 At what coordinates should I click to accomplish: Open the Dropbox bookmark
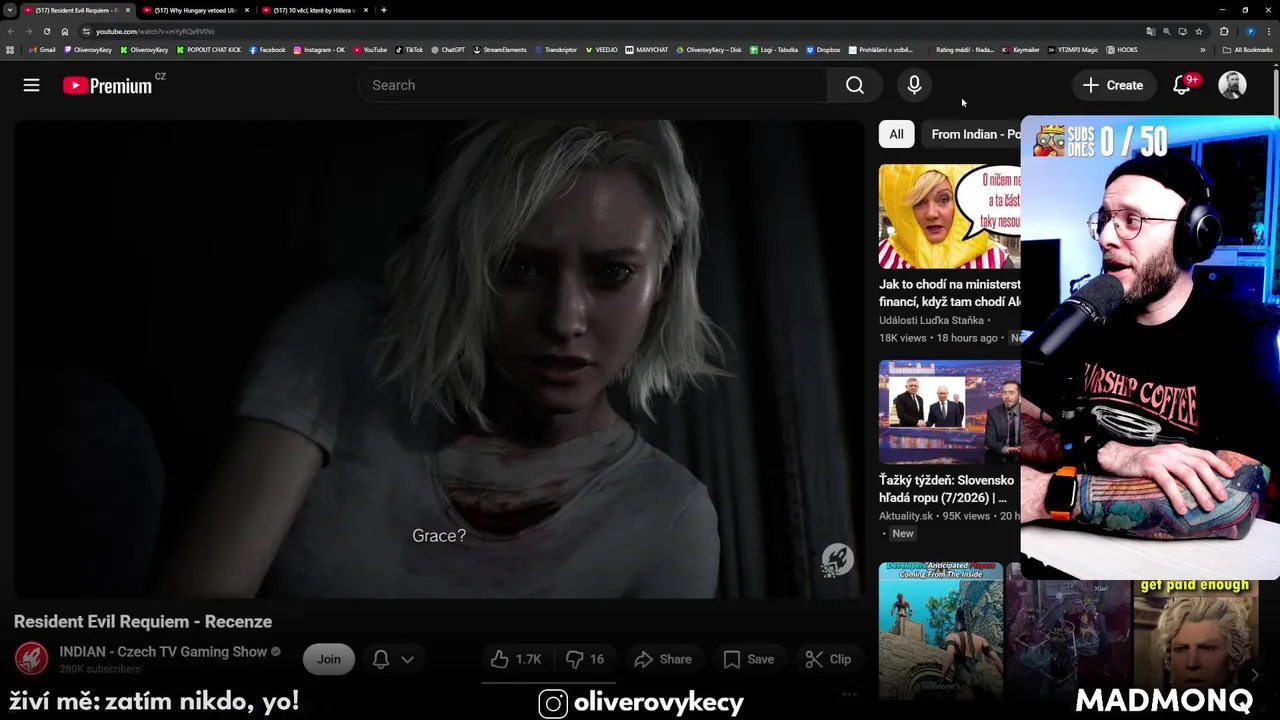coord(823,49)
